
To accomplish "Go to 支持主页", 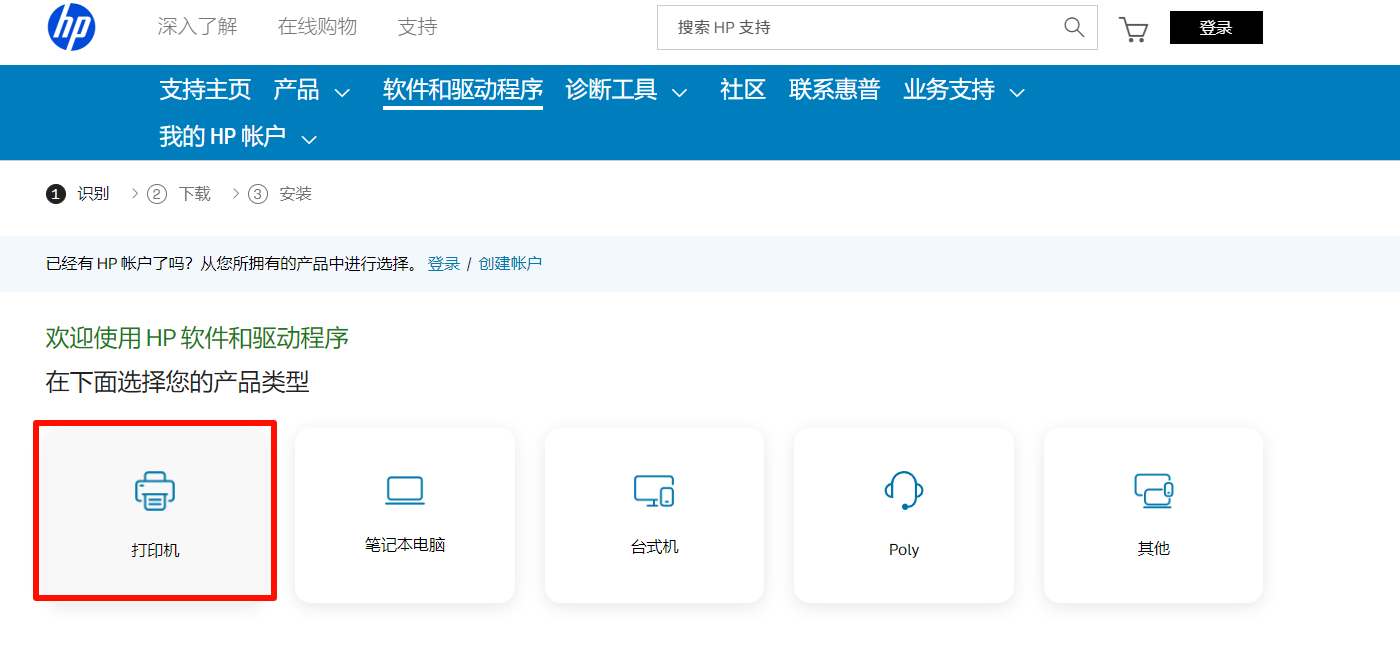I will [205, 90].
